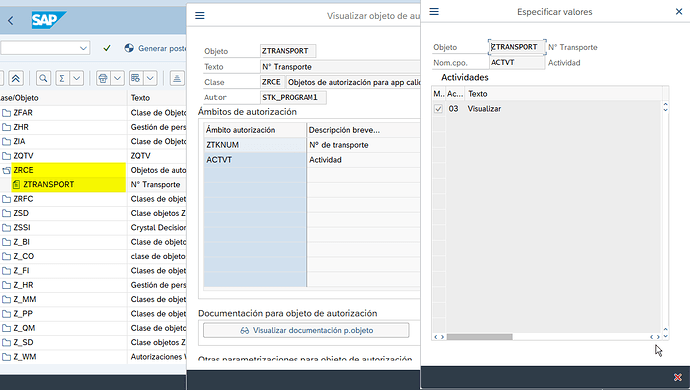
Task: Click Objeto field in Especificar valores dialog
Action: point(517,47)
